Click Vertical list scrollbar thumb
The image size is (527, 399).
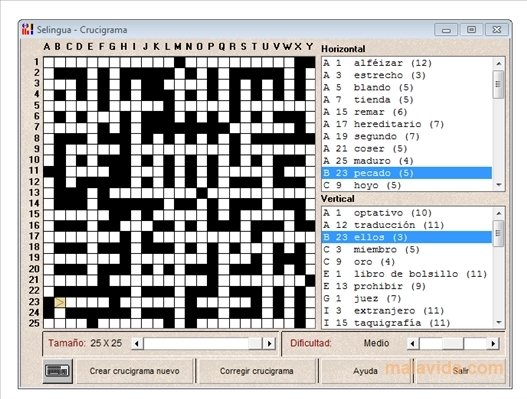coord(498,233)
